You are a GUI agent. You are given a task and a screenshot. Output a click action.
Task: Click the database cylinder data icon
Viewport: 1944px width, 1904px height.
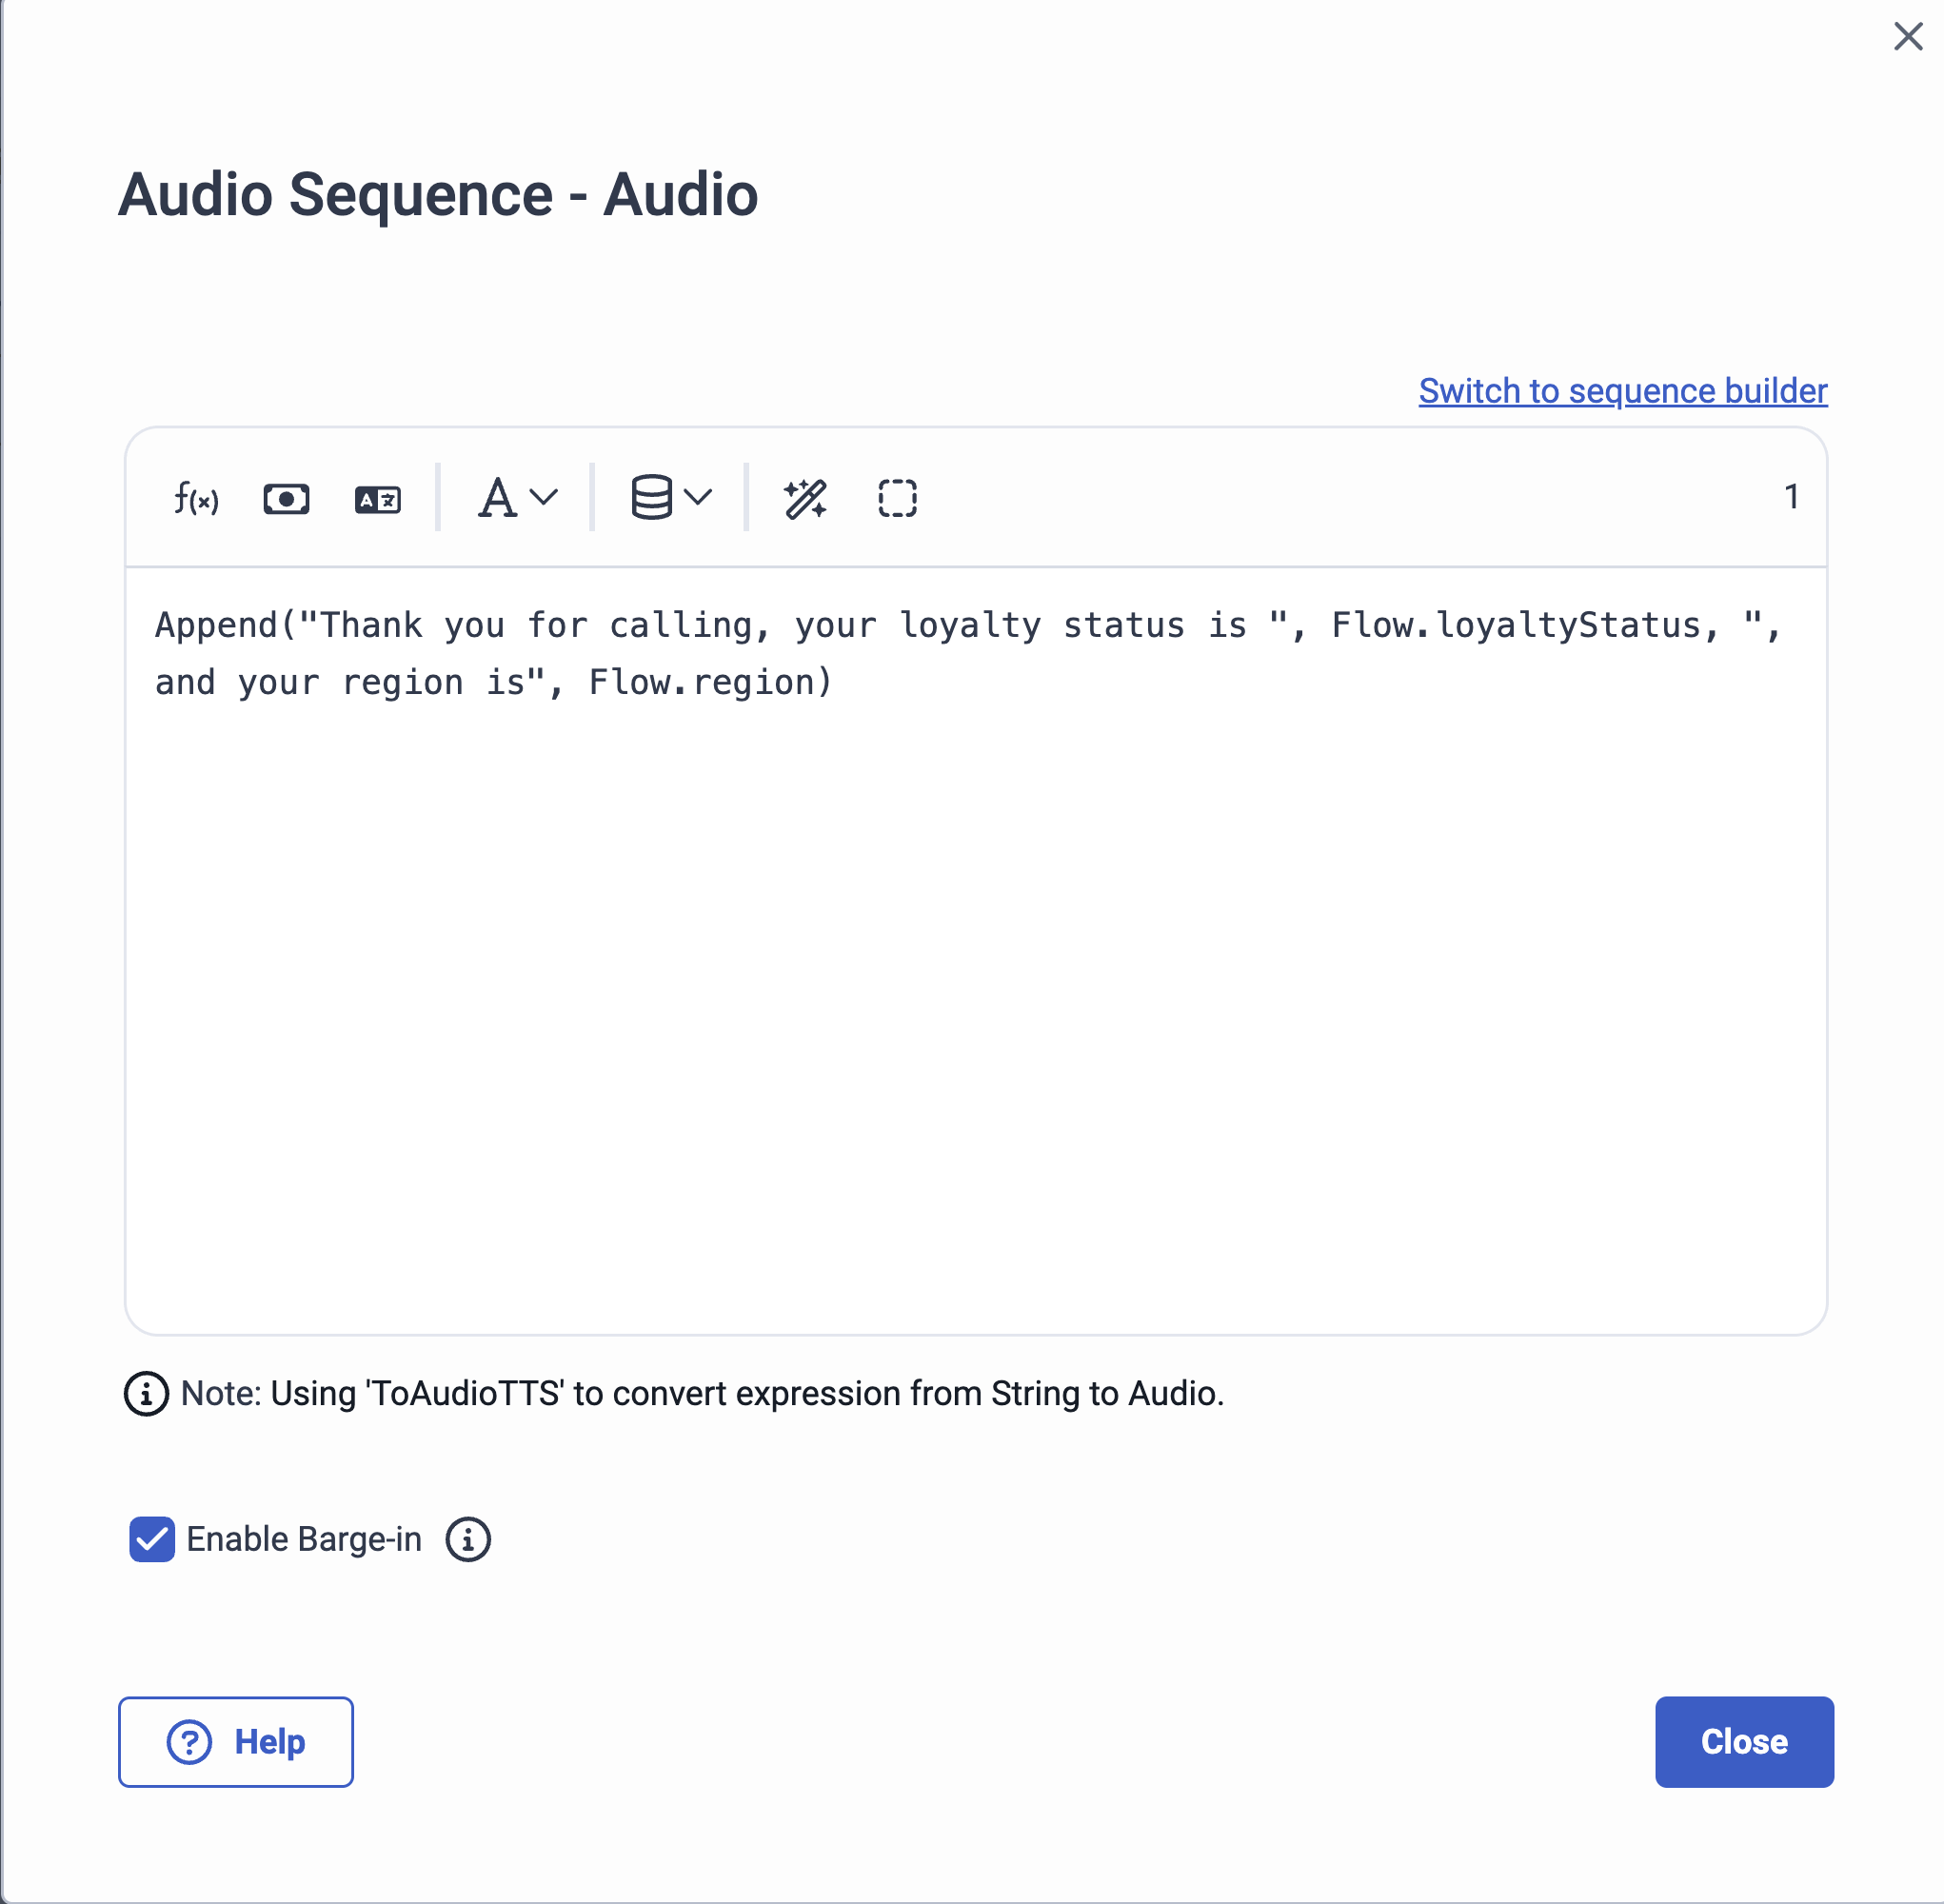(x=651, y=497)
